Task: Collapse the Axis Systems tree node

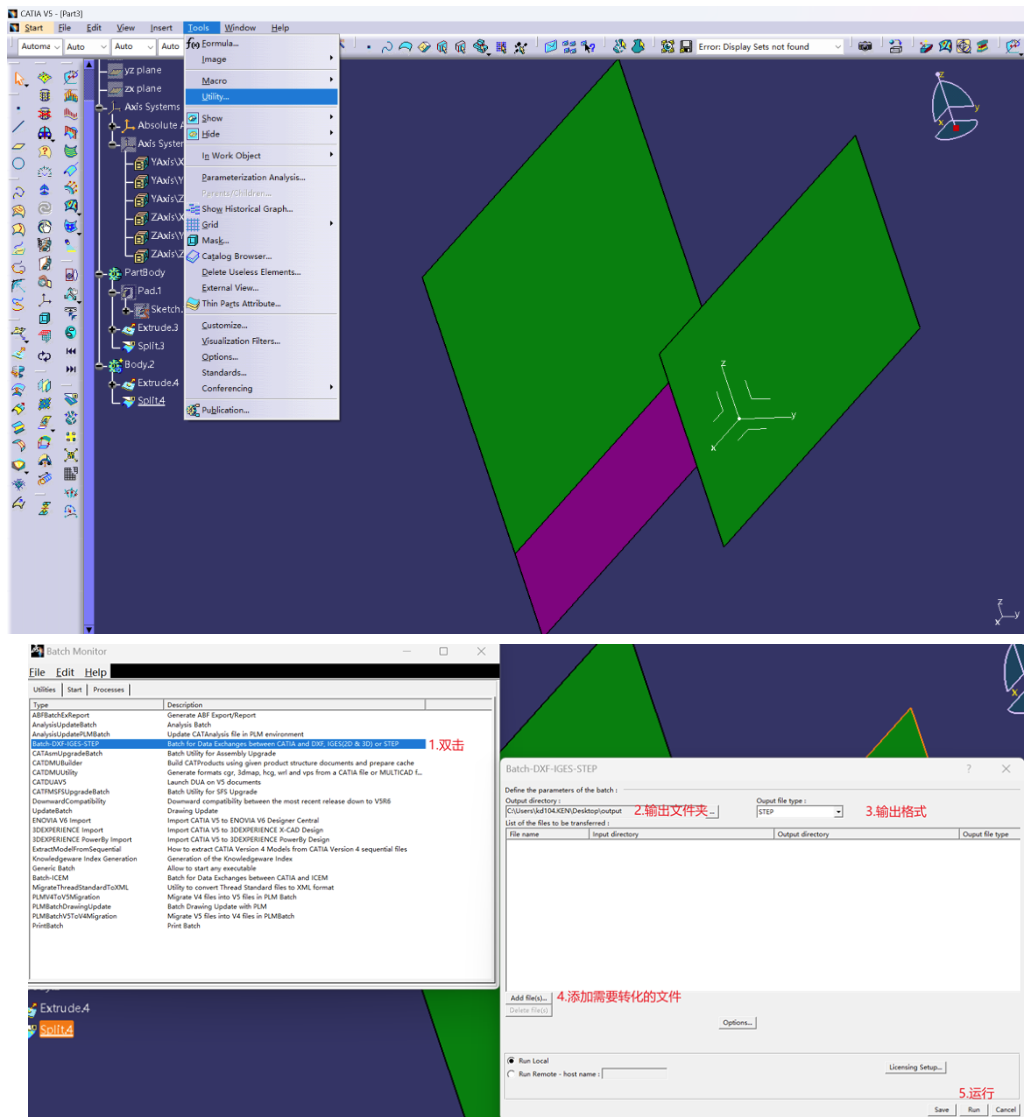Action: (100, 108)
